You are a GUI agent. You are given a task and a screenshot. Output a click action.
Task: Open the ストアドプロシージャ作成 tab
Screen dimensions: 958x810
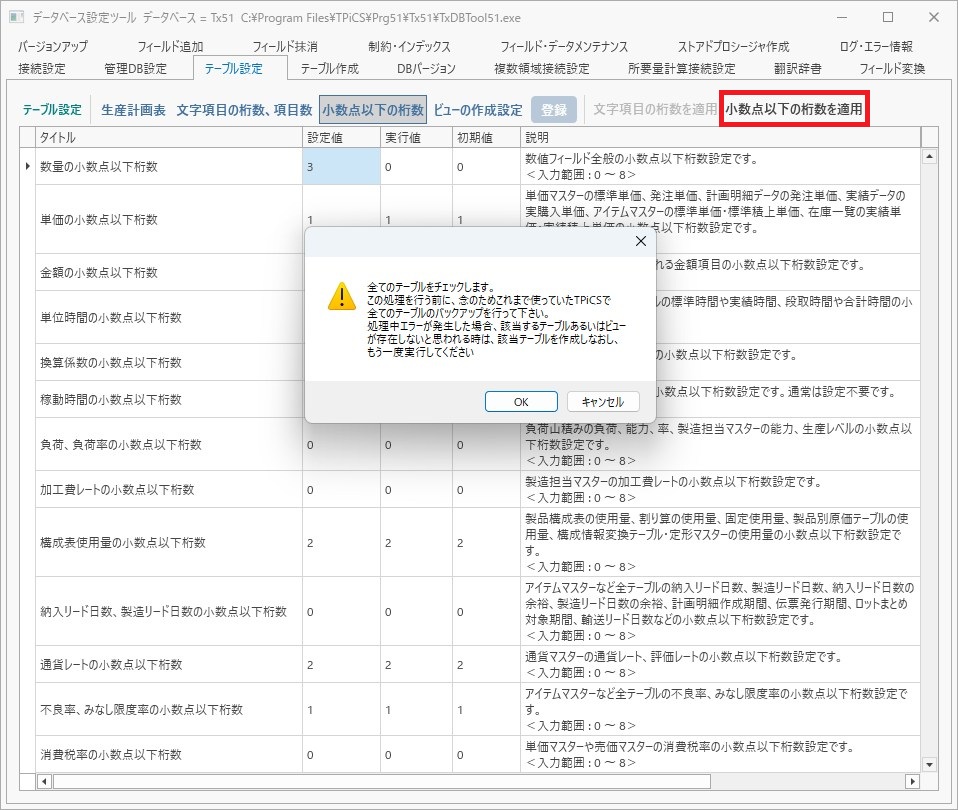(733, 46)
